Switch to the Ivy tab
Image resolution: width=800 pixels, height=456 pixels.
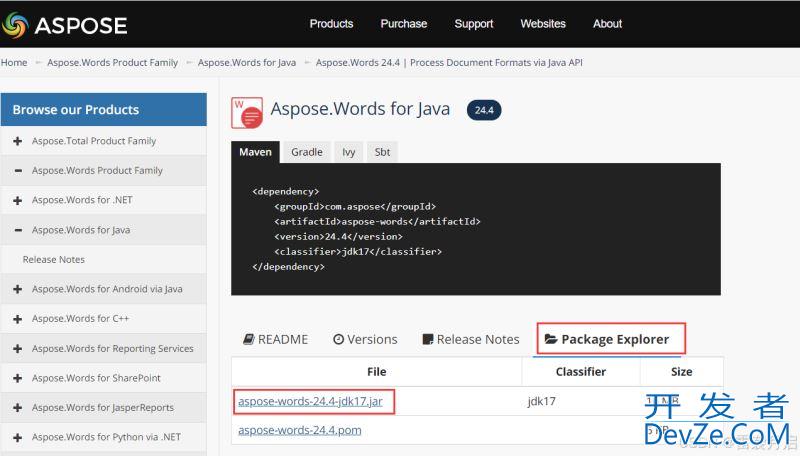click(x=349, y=152)
